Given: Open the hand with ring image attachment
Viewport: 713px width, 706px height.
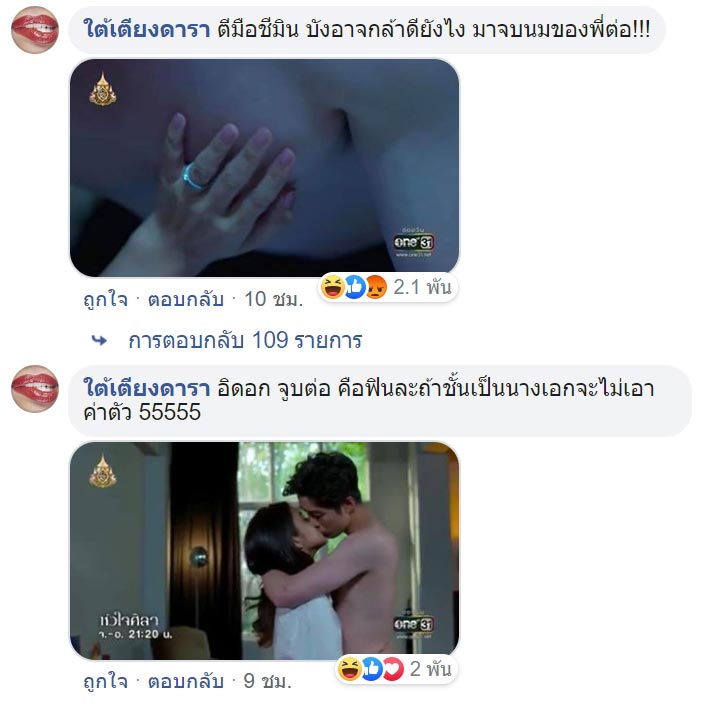Looking at the screenshot, I should 264,168.
